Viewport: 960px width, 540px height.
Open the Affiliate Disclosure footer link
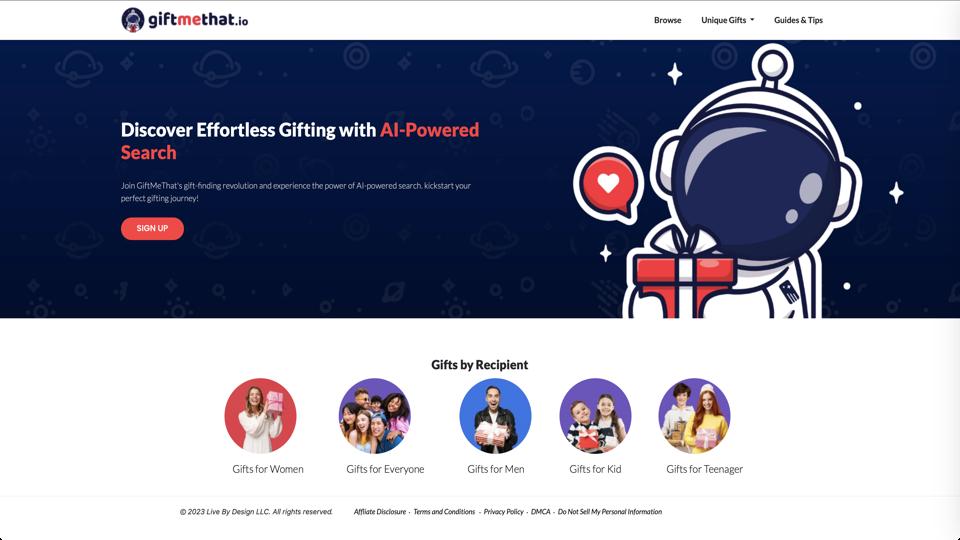pos(380,512)
